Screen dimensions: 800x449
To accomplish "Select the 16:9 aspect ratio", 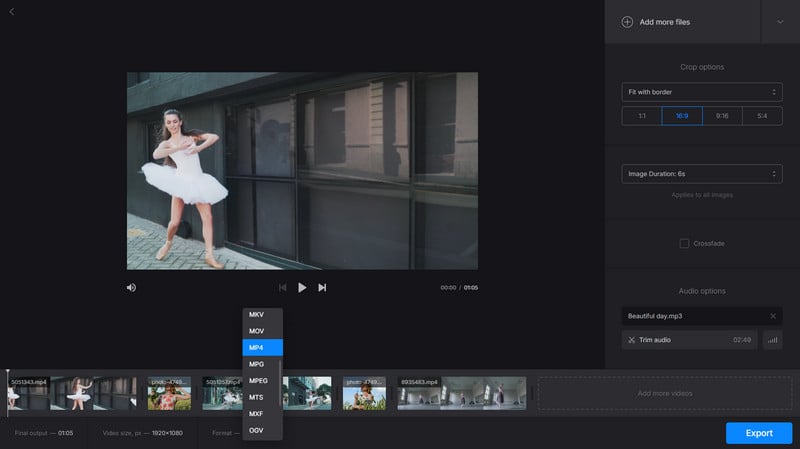I will [x=682, y=116].
